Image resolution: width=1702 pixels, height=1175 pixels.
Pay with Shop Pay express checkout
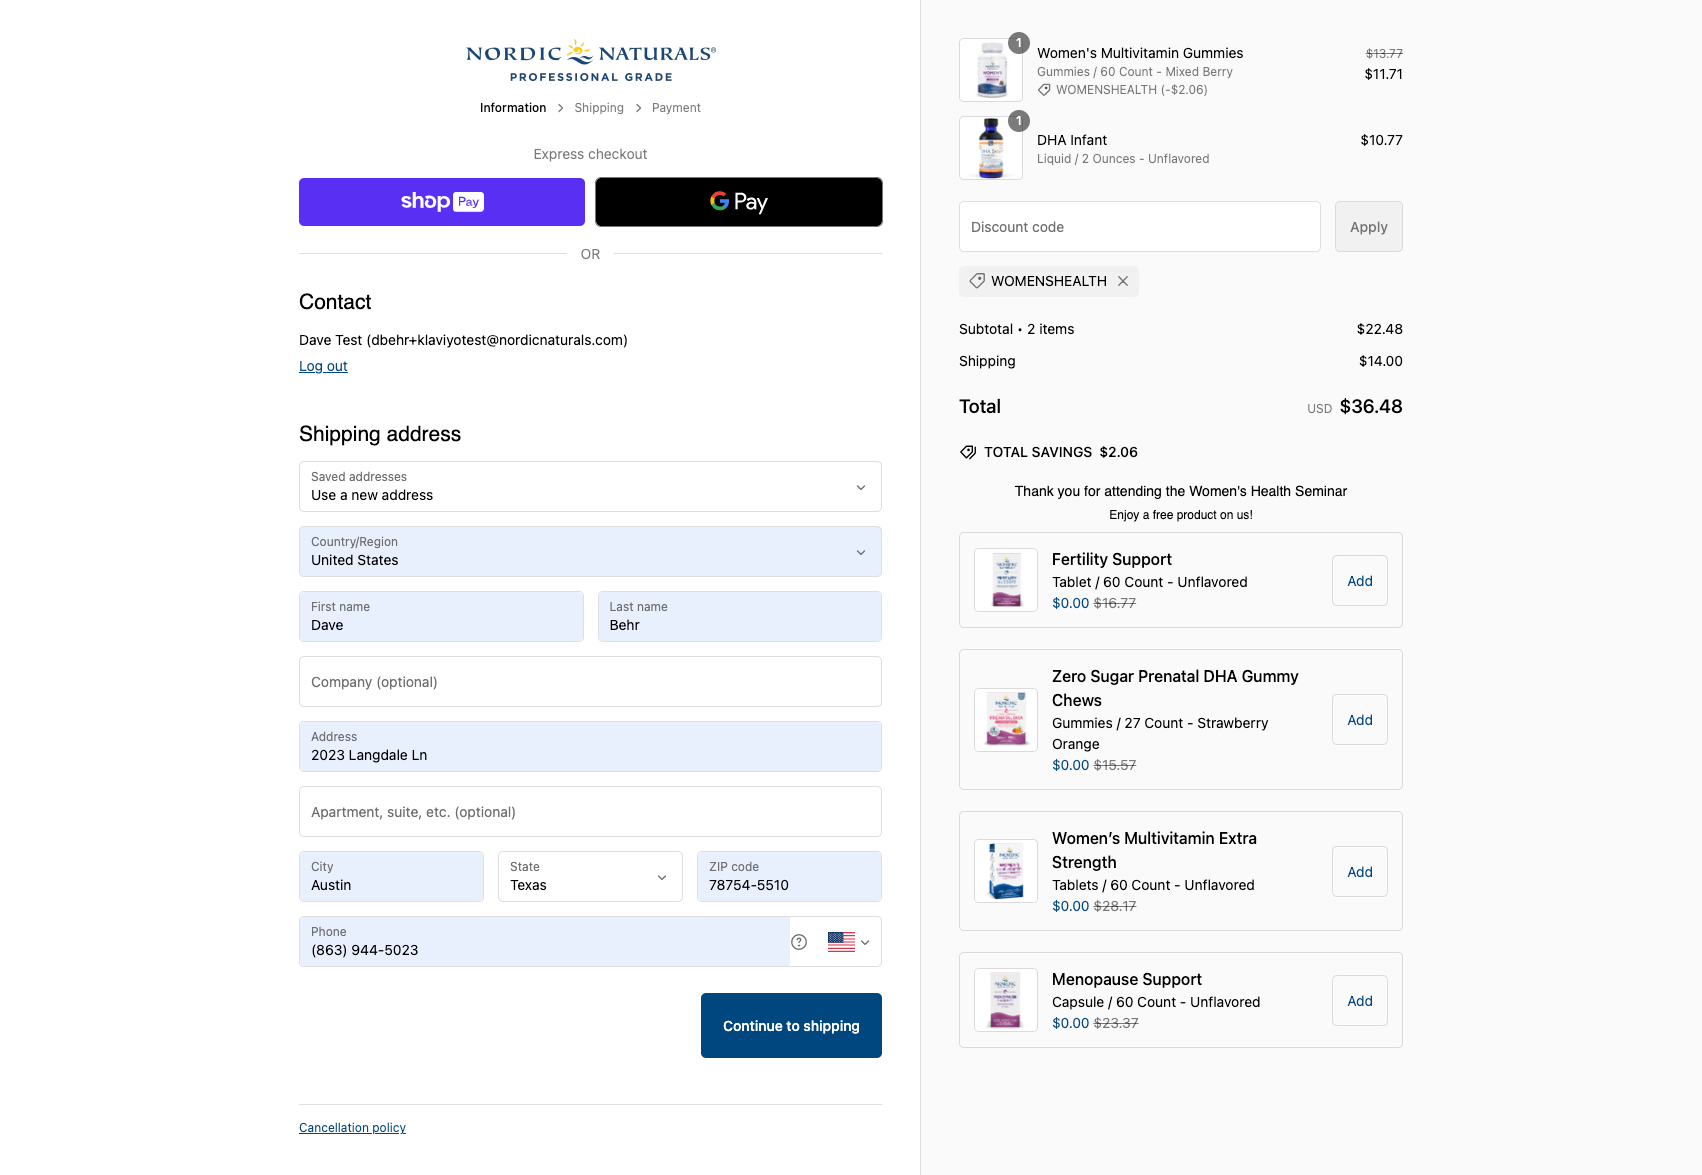click(x=441, y=202)
